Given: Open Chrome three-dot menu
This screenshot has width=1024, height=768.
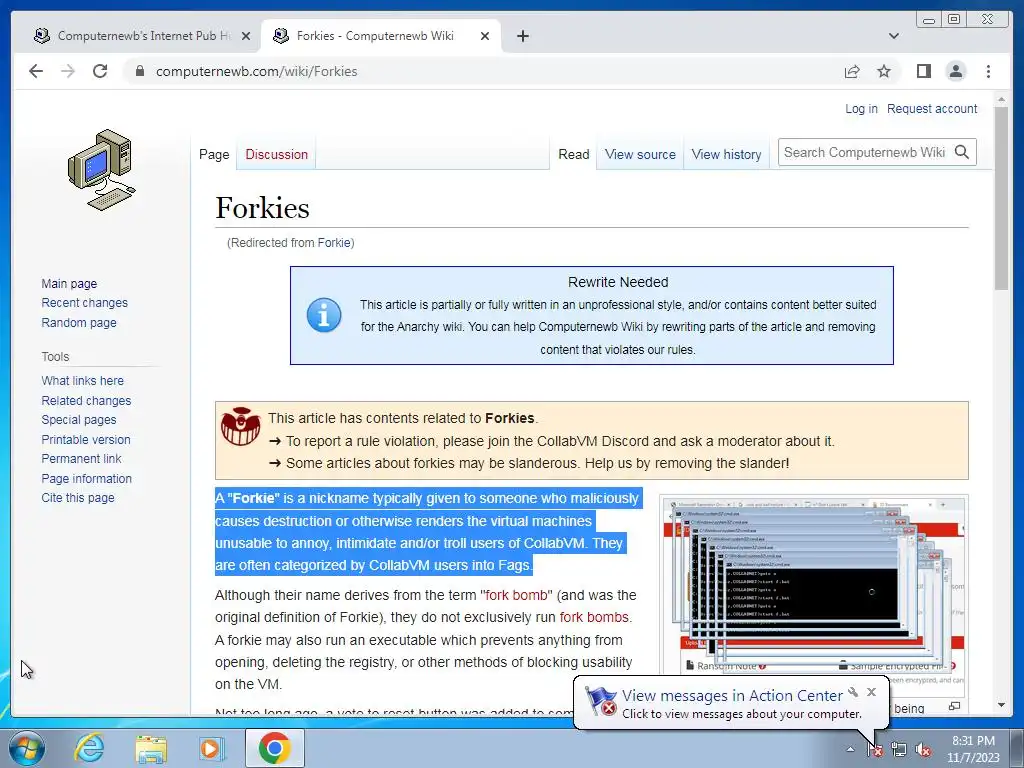Looking at the screenshot, I should pyautogui.click(x=989, y=71).
